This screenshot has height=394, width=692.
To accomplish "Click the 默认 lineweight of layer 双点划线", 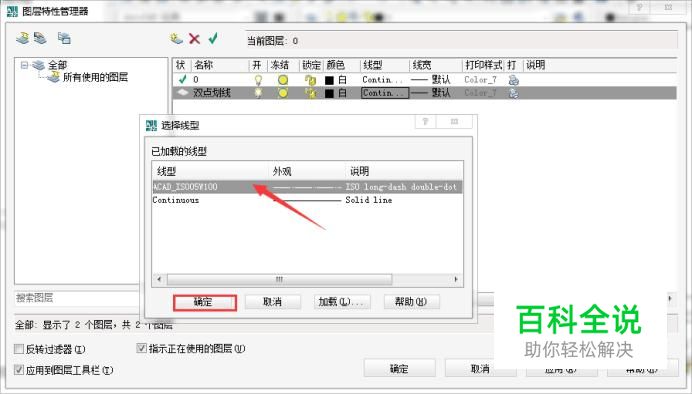I will pos(430,93).
